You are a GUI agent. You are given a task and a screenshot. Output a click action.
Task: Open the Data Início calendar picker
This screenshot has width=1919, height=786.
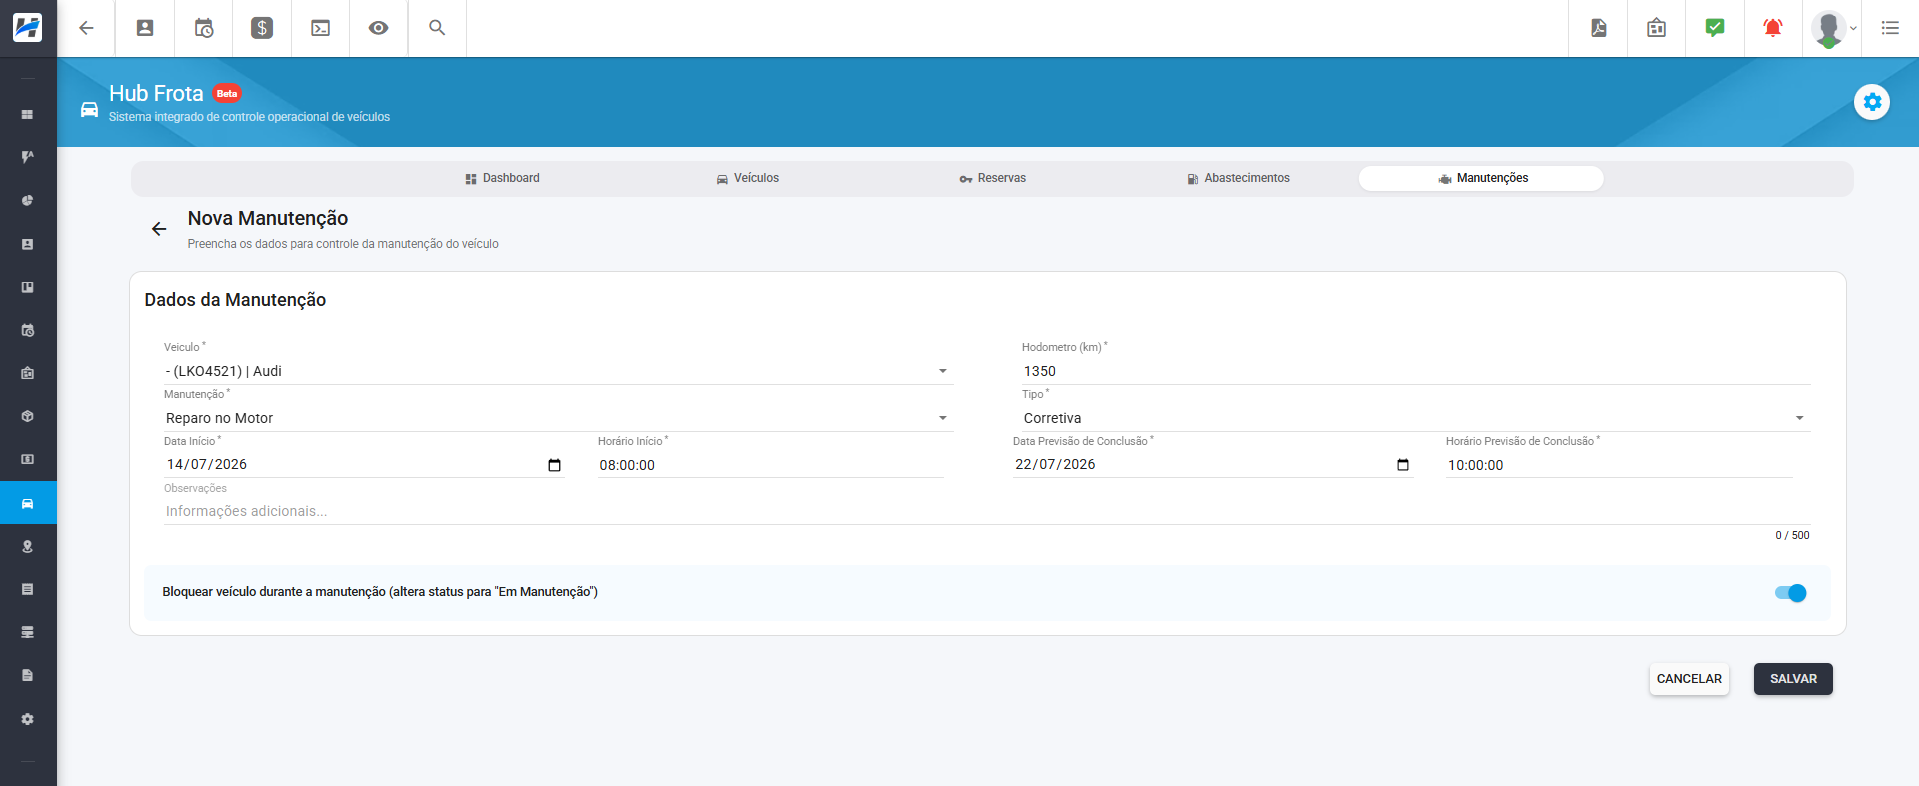[x=555, y=465]
